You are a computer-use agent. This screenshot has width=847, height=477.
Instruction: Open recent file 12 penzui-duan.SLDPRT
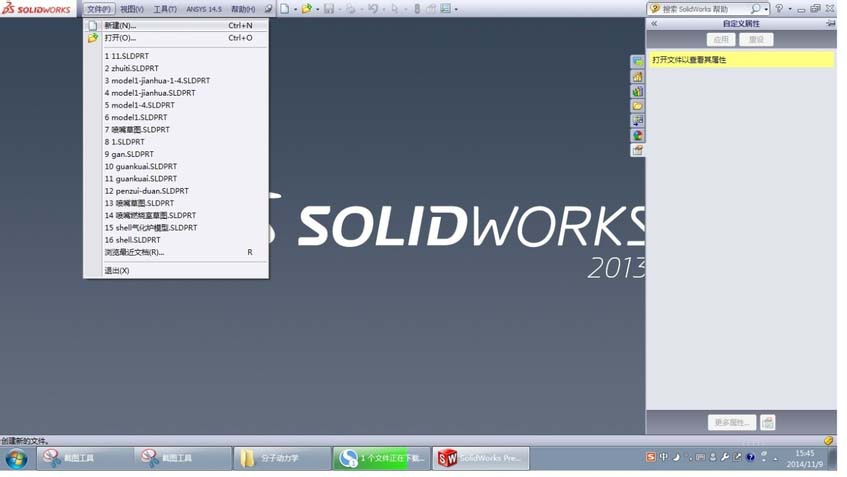(176, 191)
